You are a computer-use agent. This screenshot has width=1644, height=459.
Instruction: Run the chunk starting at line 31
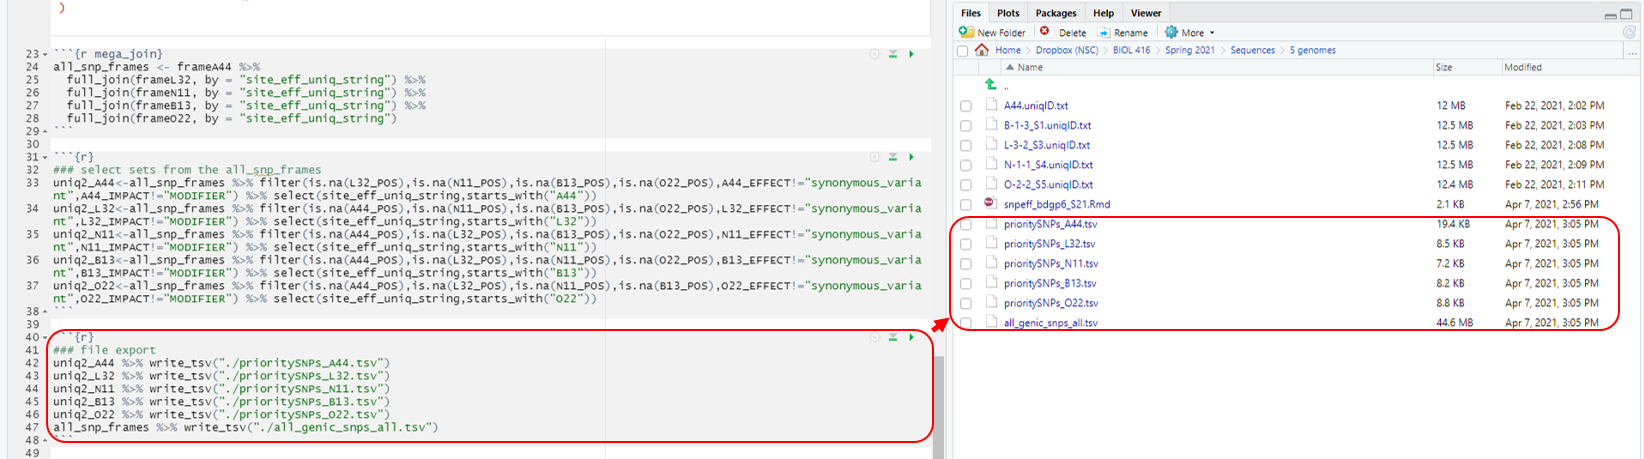point(911,157)
